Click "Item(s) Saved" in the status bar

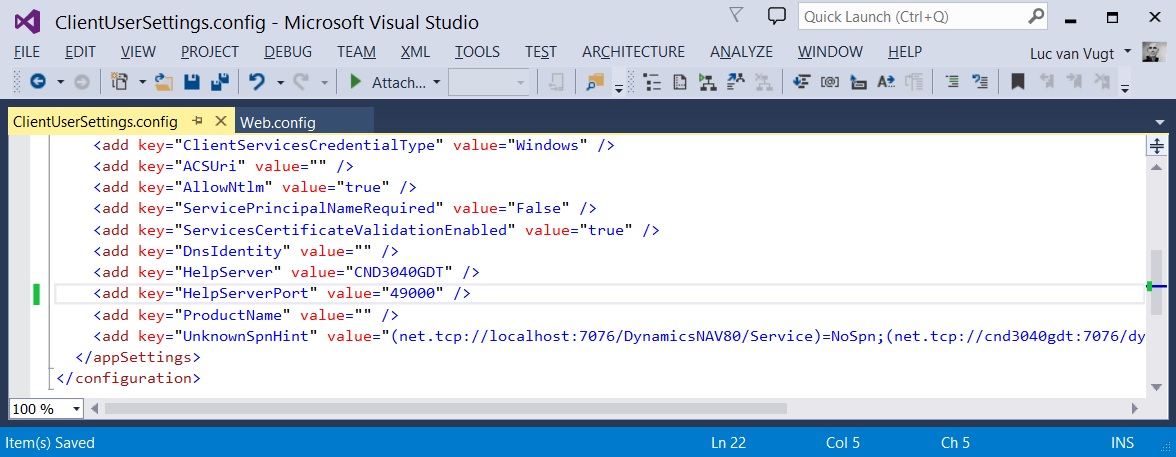pos(50,443)
